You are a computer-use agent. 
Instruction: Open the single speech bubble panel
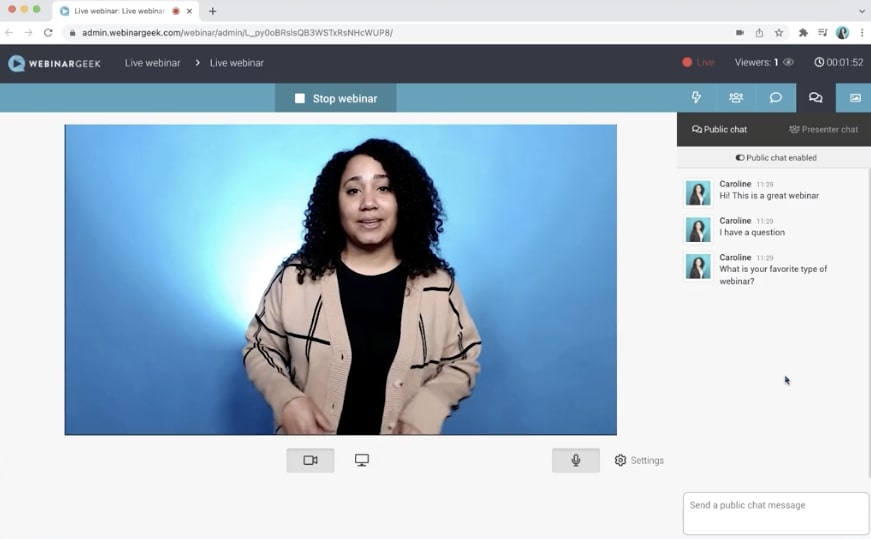tap(775, 98)
